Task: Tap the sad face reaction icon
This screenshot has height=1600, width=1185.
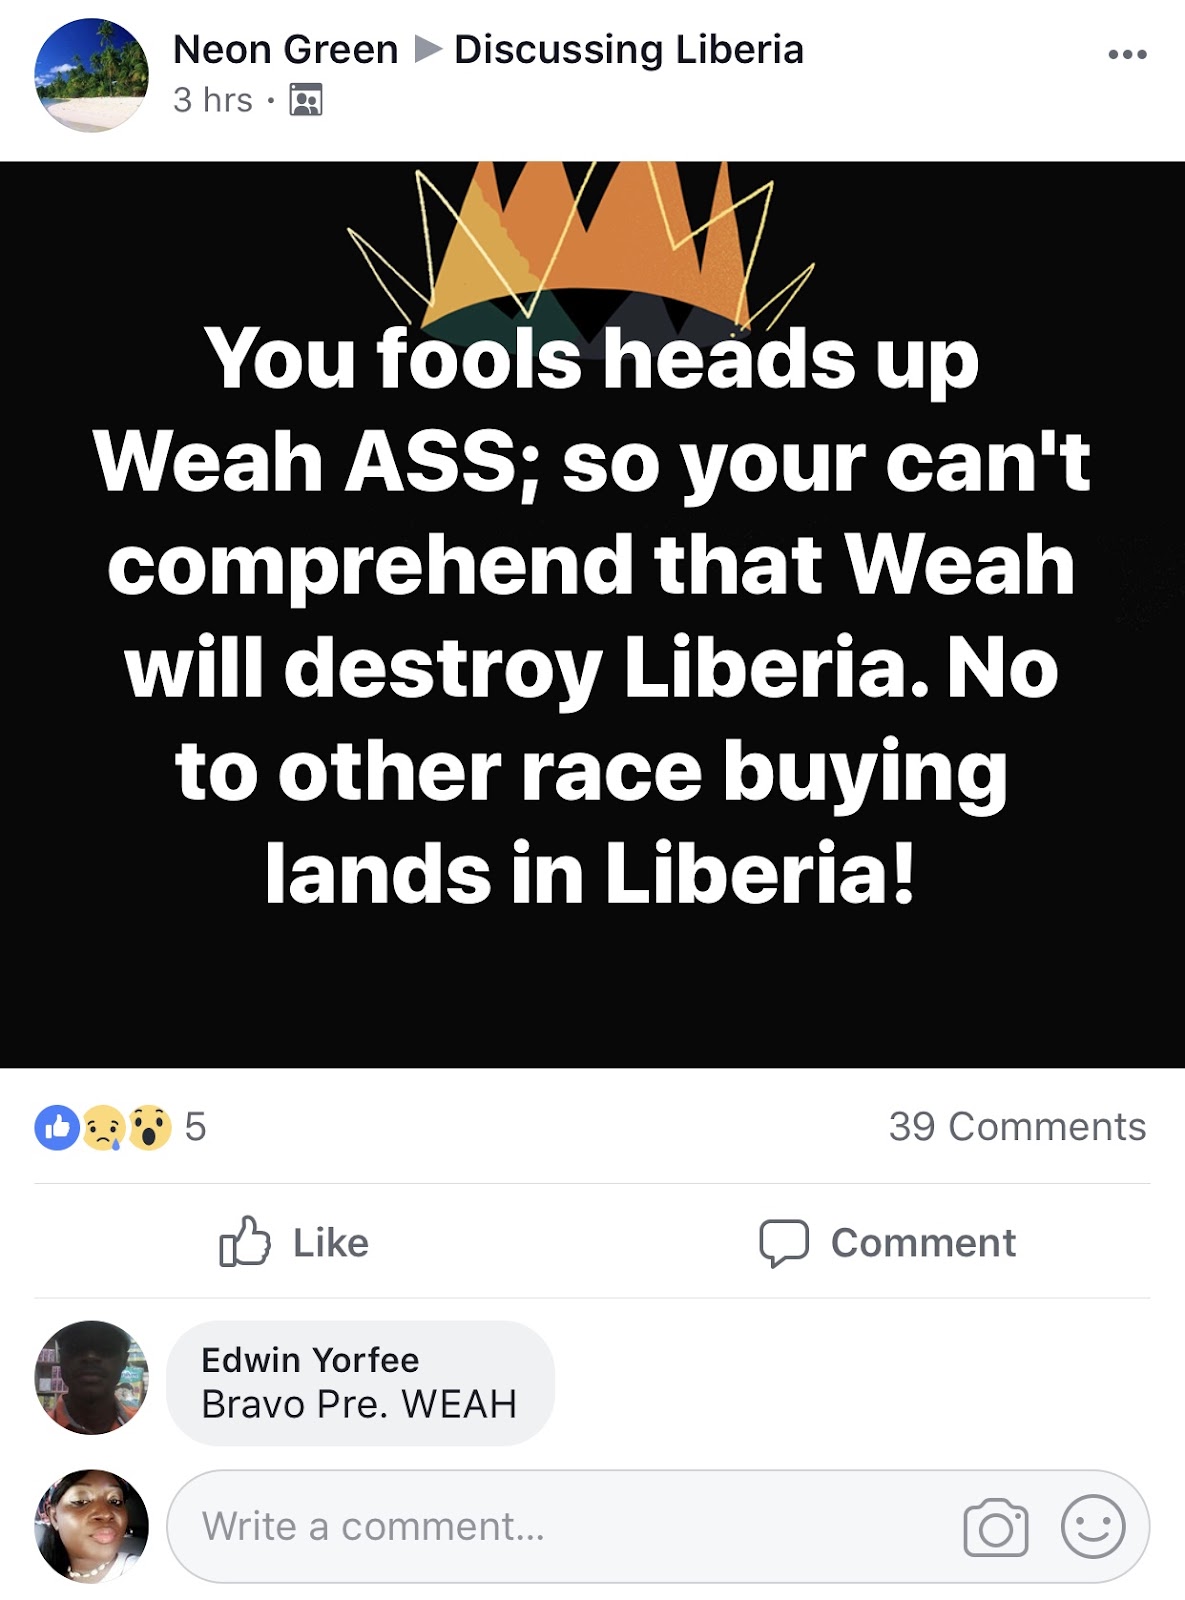Action: (103, 1127)
